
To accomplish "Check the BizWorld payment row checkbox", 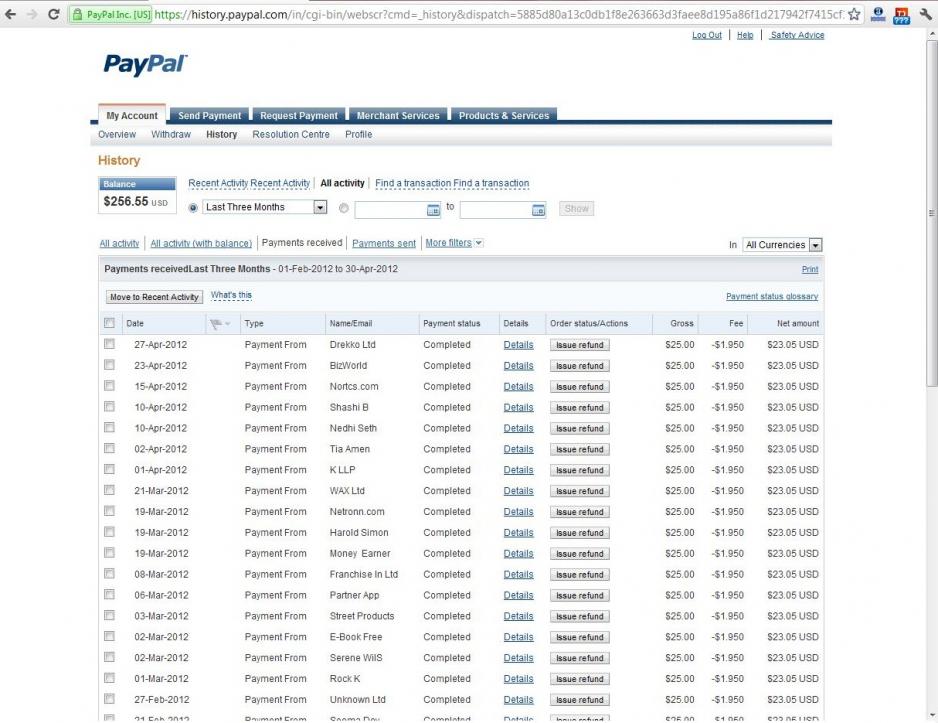I will click(109, 365).
